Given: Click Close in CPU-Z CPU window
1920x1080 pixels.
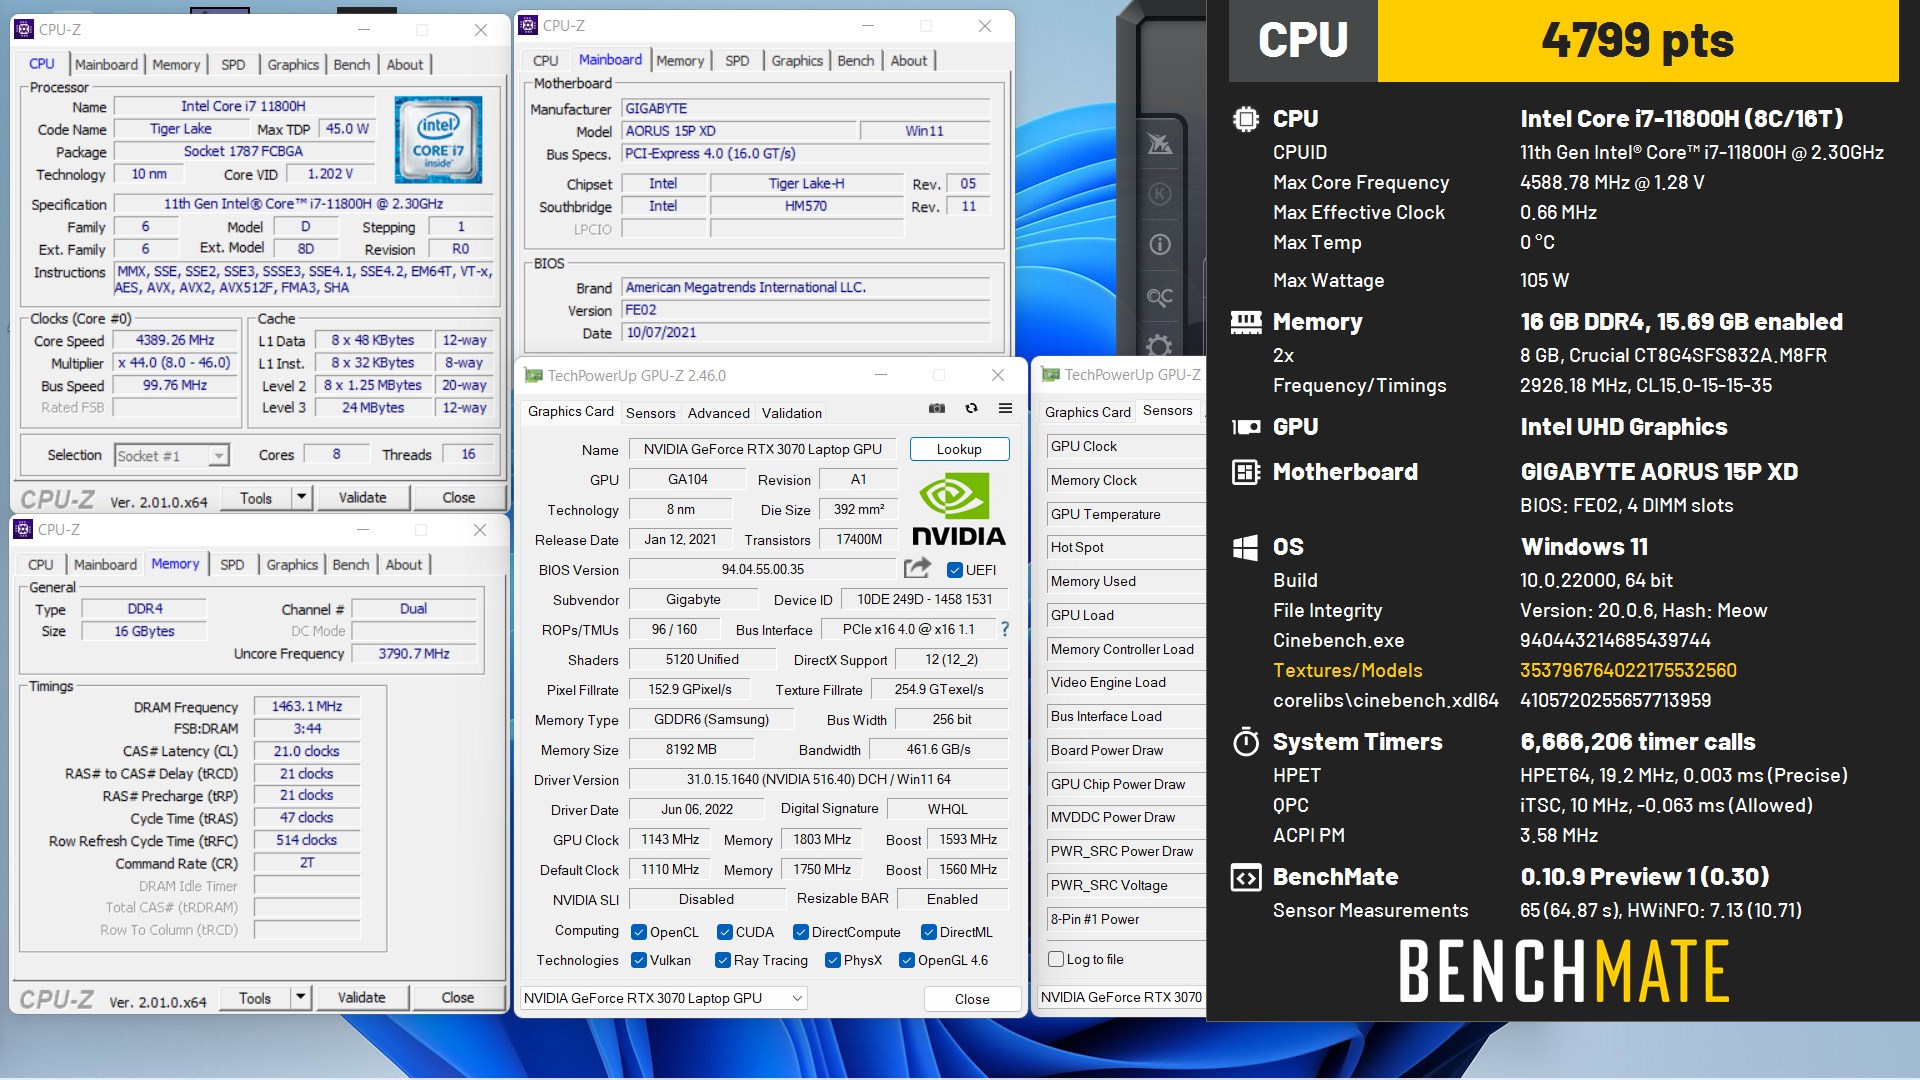Looking at the screenshot, I should pos(459,497).
